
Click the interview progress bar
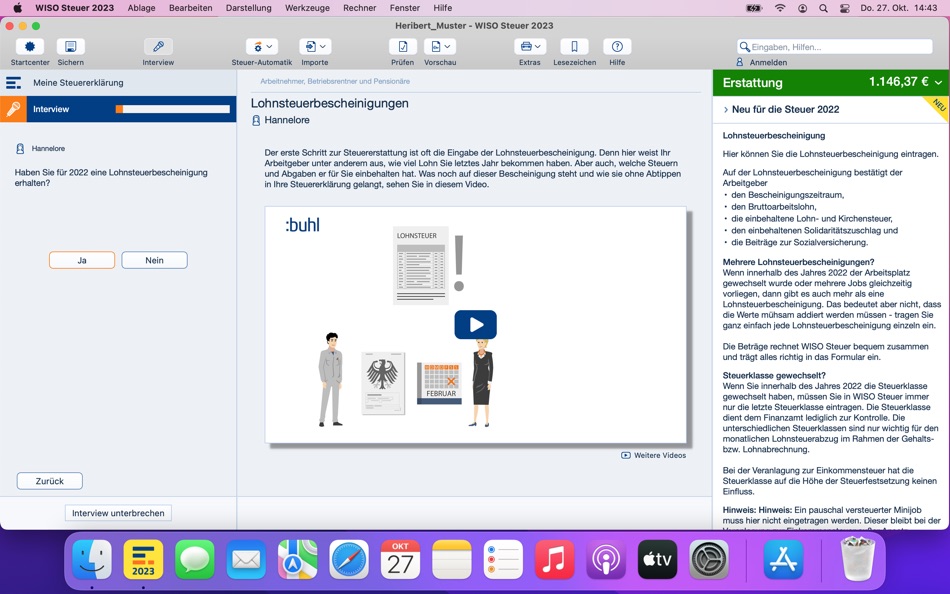173,109
